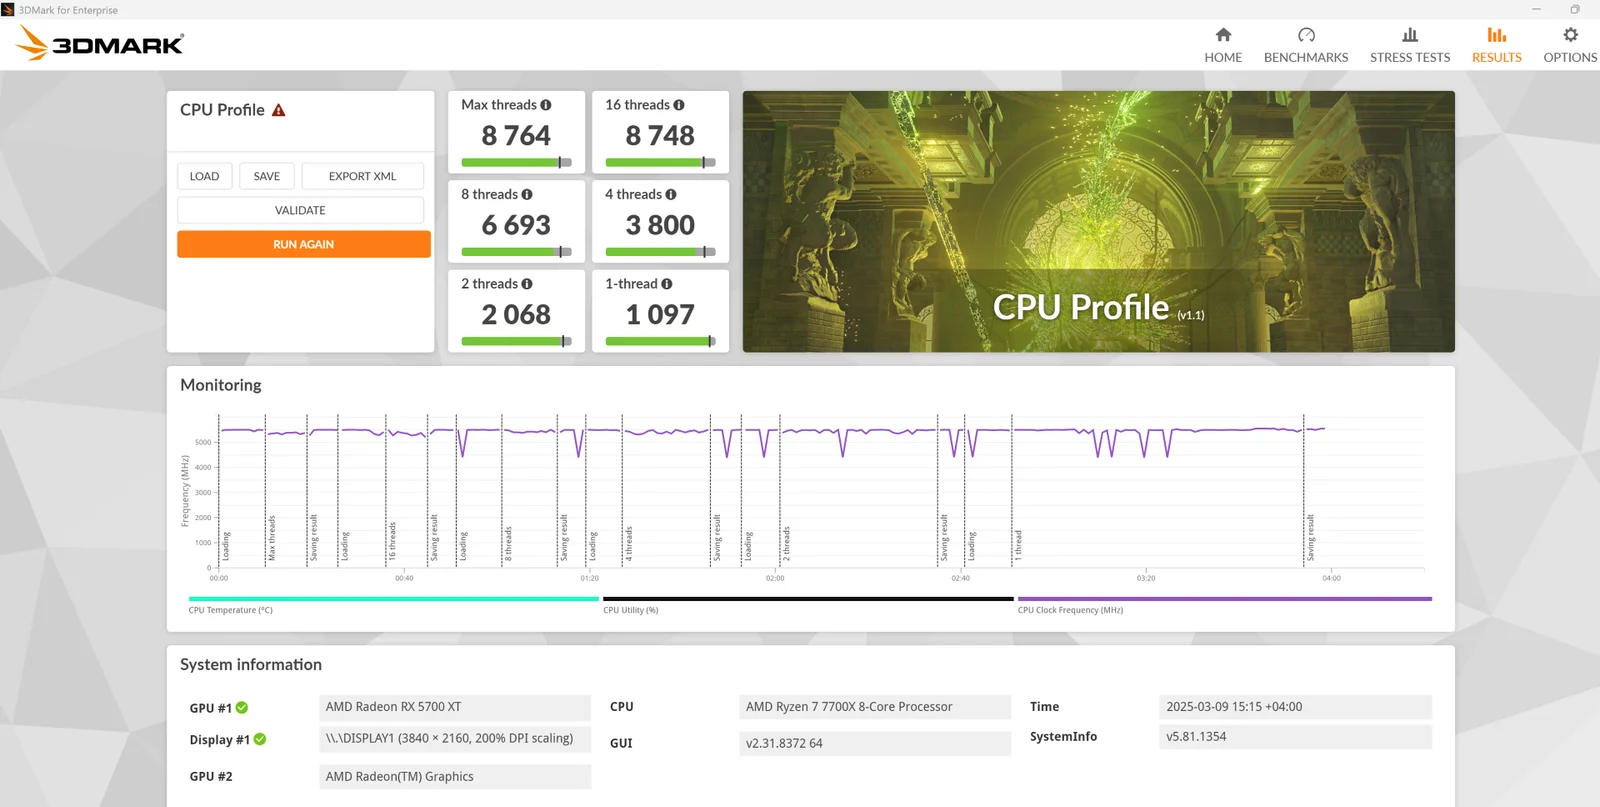
Task: Switch to the Results tab
Action: pos(1496,45)
